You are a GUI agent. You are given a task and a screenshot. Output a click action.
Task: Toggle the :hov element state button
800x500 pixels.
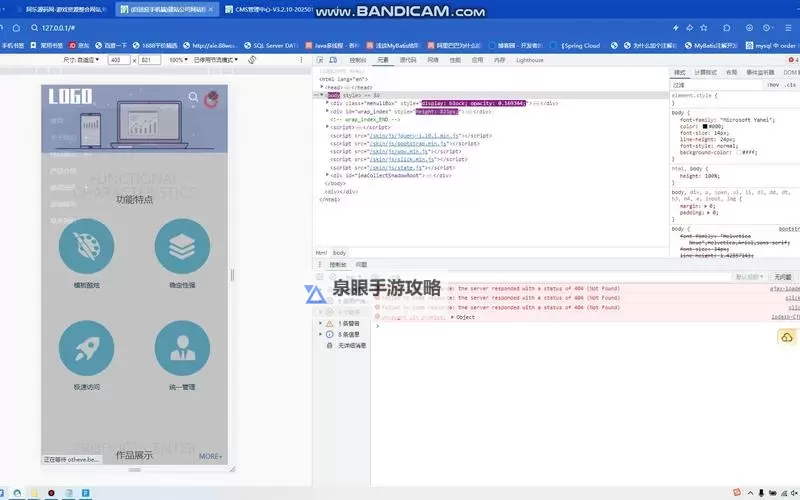click(773, 85)
